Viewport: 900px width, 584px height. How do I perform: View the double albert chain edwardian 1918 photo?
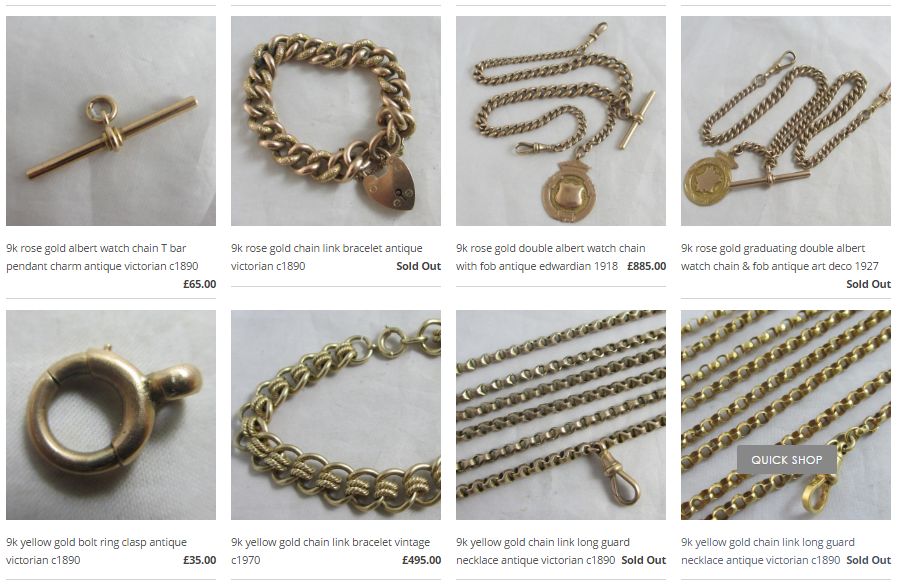(561, 121)
